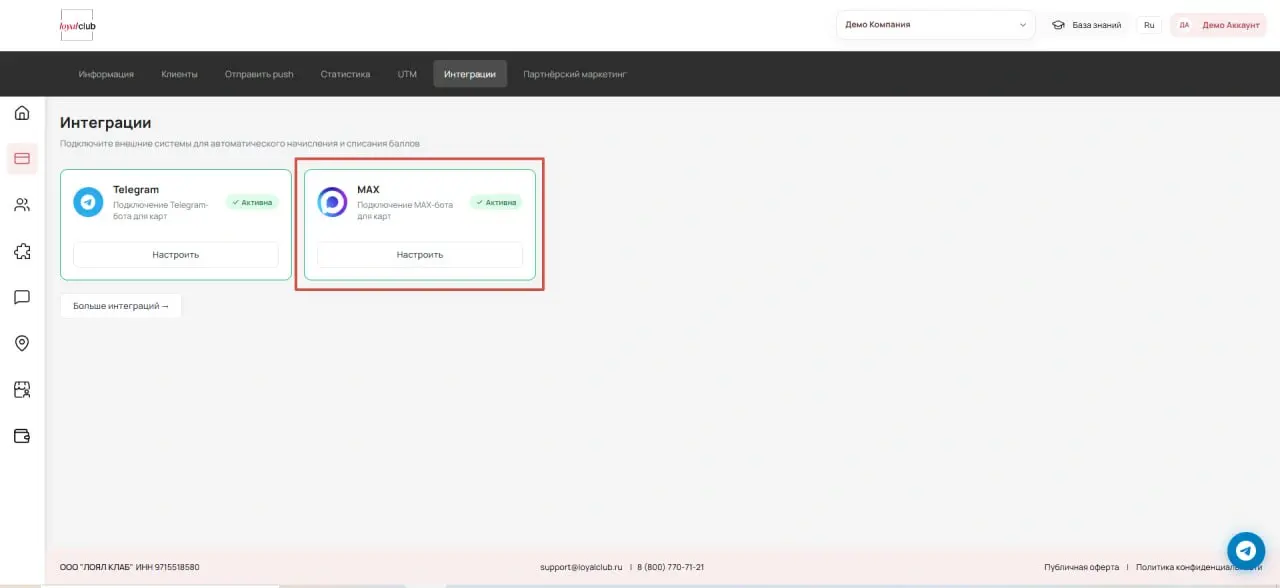Open the puzzle piece integrations sidebar icon
The height and width of the screenshot is (588, 1280).
click(22, 251)
